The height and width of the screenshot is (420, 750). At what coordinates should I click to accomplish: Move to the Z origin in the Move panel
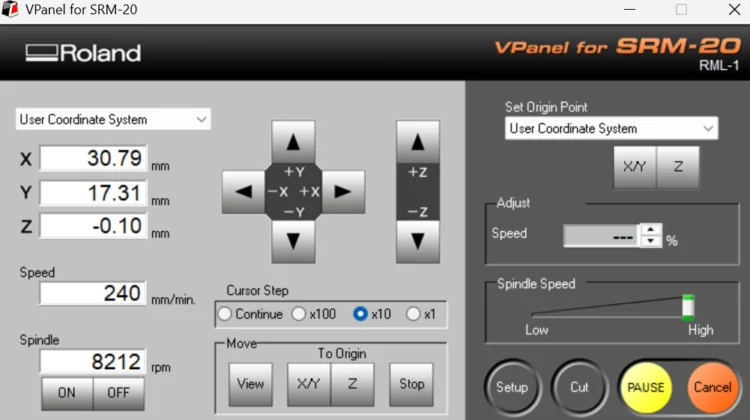(353, 384)
